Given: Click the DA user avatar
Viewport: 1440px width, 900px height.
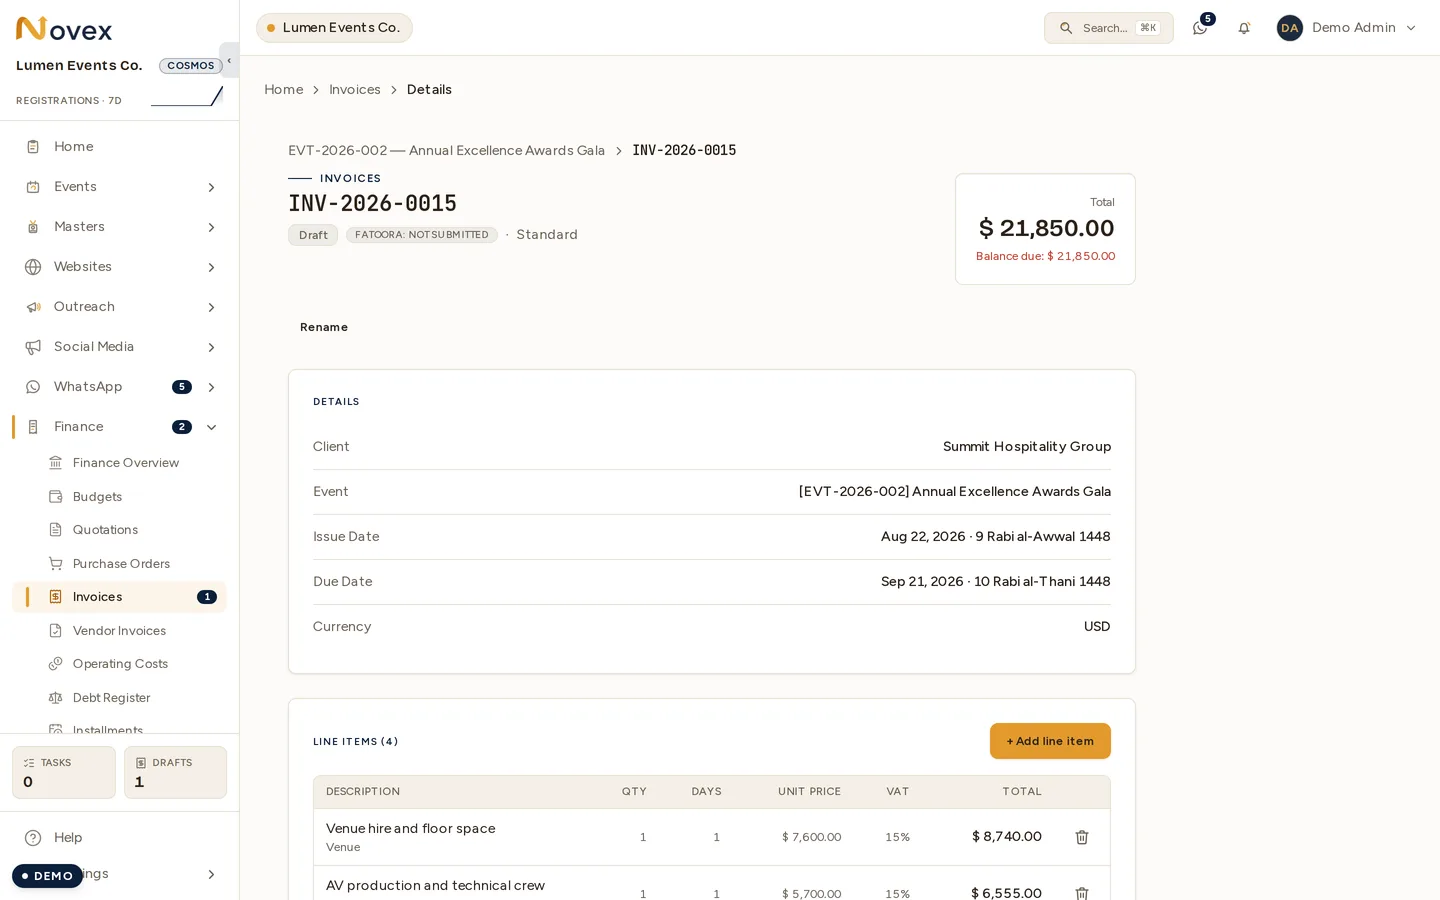Looking at the screenshot, I should [x=1290, y=28].
